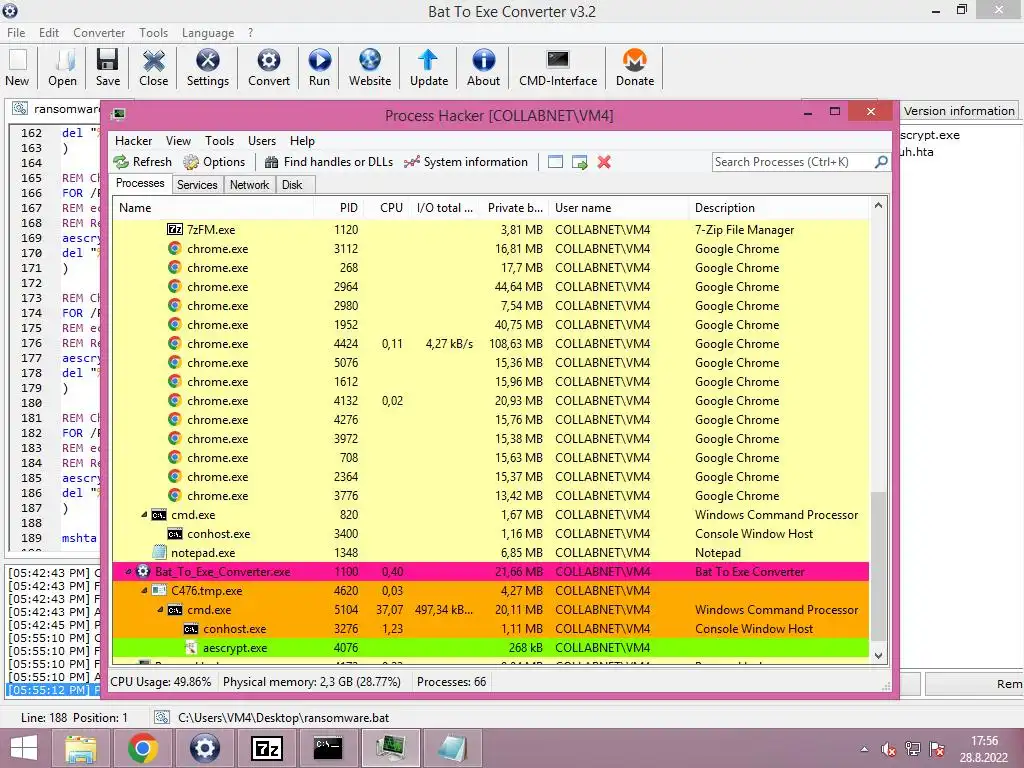Sort by the User name column header
1024x768 pixels.
click(619, 208)
